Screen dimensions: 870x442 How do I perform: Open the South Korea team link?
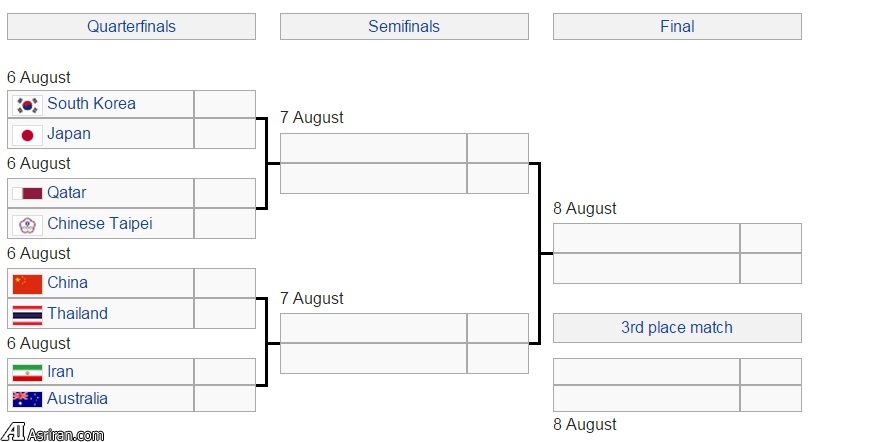91,104
